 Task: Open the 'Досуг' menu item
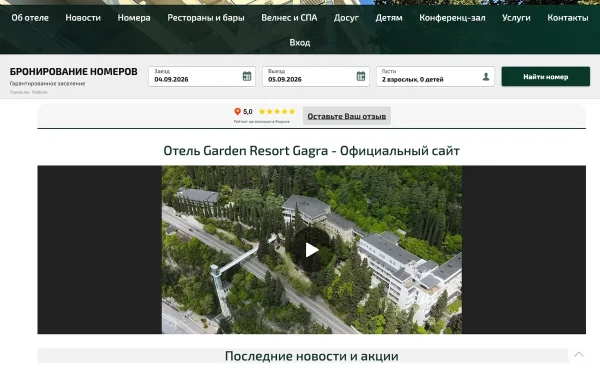[346, 18]
